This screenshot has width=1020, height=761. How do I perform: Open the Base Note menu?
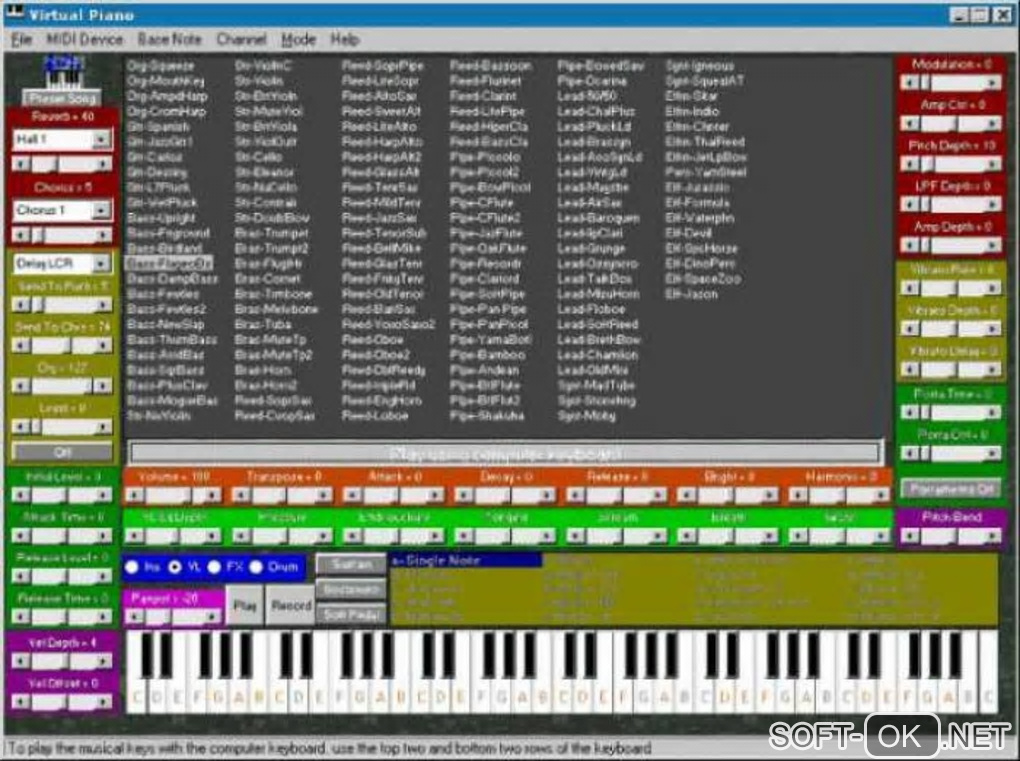click(169, 40)
